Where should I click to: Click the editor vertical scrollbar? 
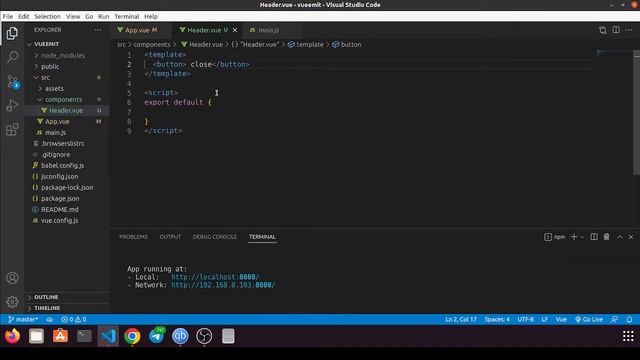636,113
